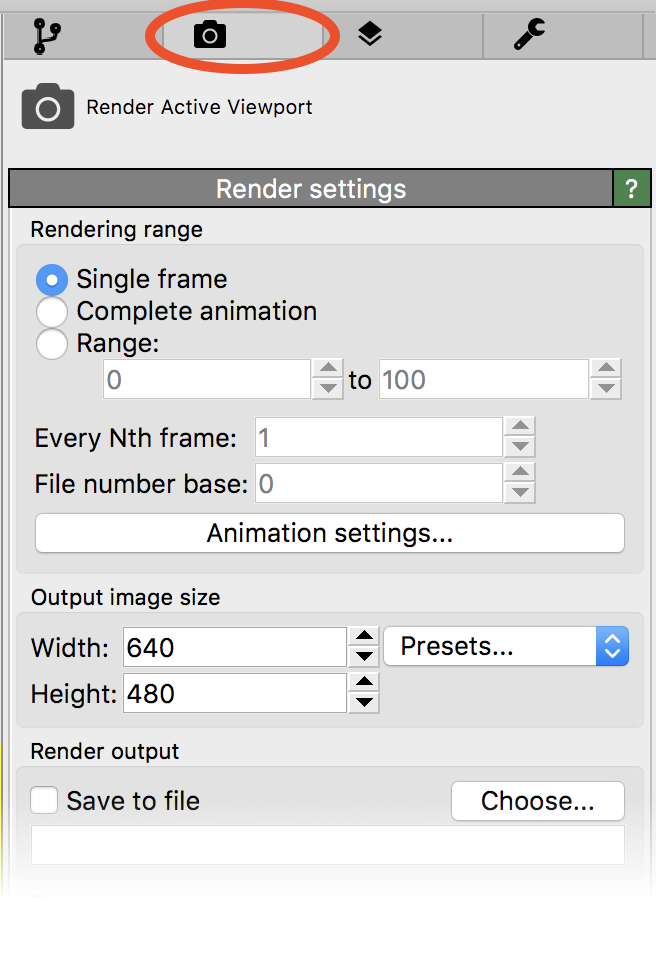Viewport: 656px width, 960px height.
Task: Click Animation settings button
Action: (329, 534)
